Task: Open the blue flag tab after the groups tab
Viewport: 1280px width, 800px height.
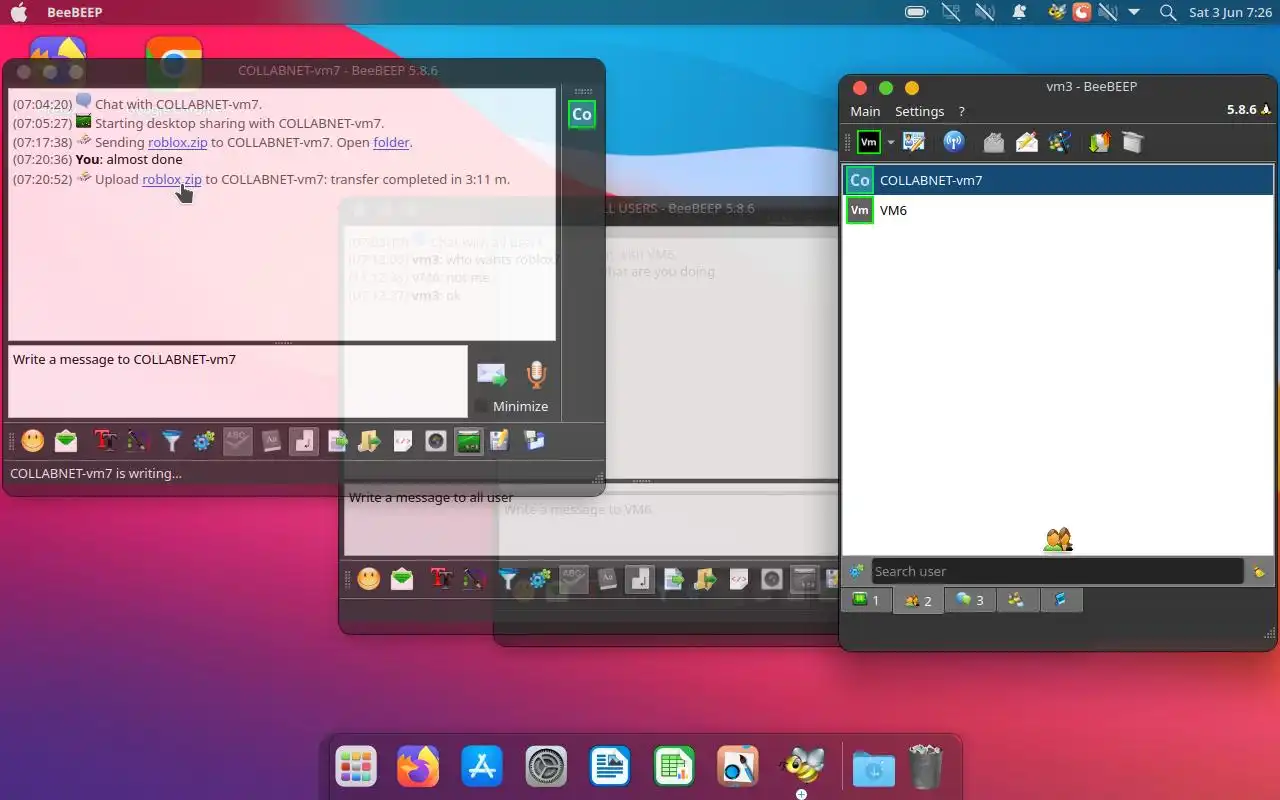Action: click(x=1061, y=600)
